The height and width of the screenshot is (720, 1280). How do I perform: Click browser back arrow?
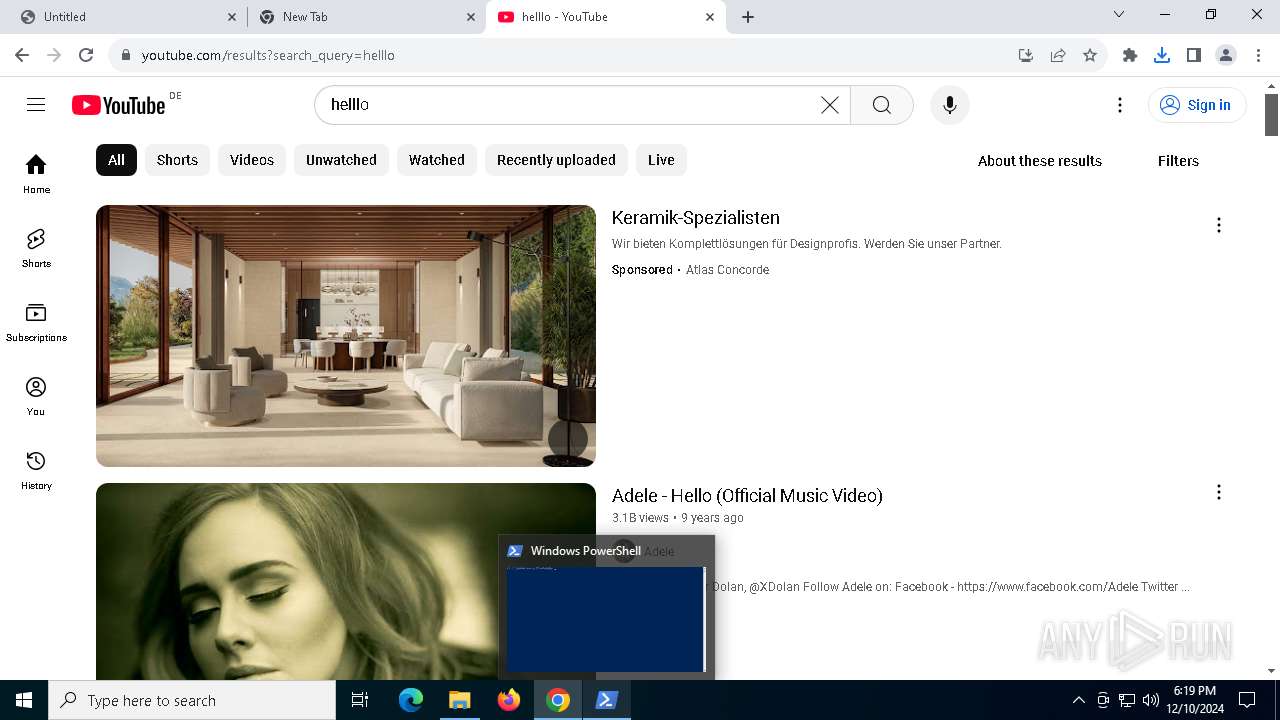point(22,55)
